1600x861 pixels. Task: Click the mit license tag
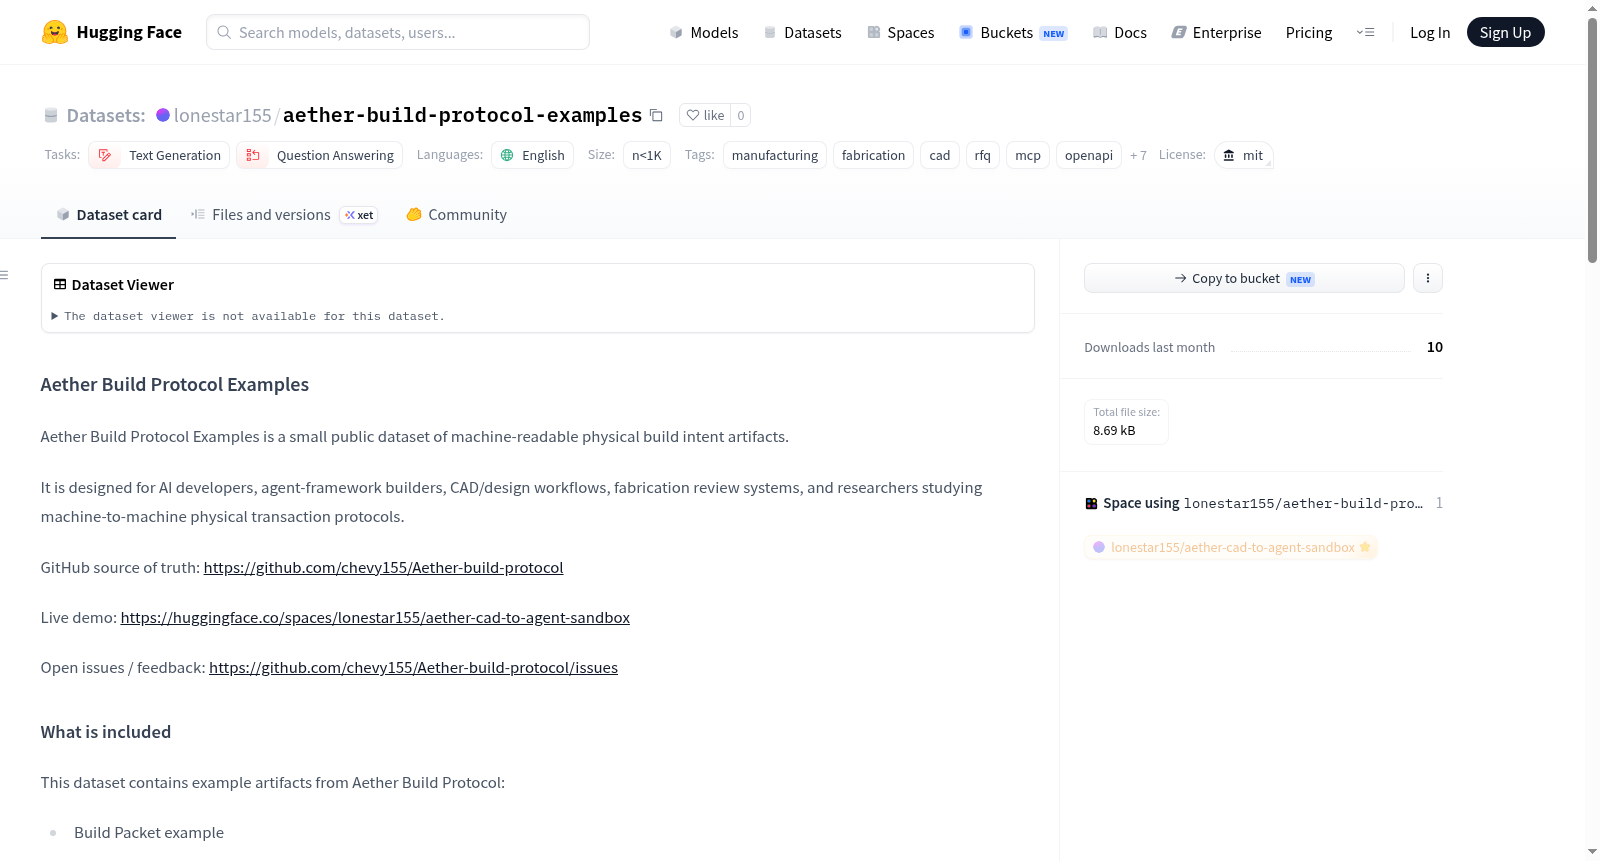[x=1243, y=155]
